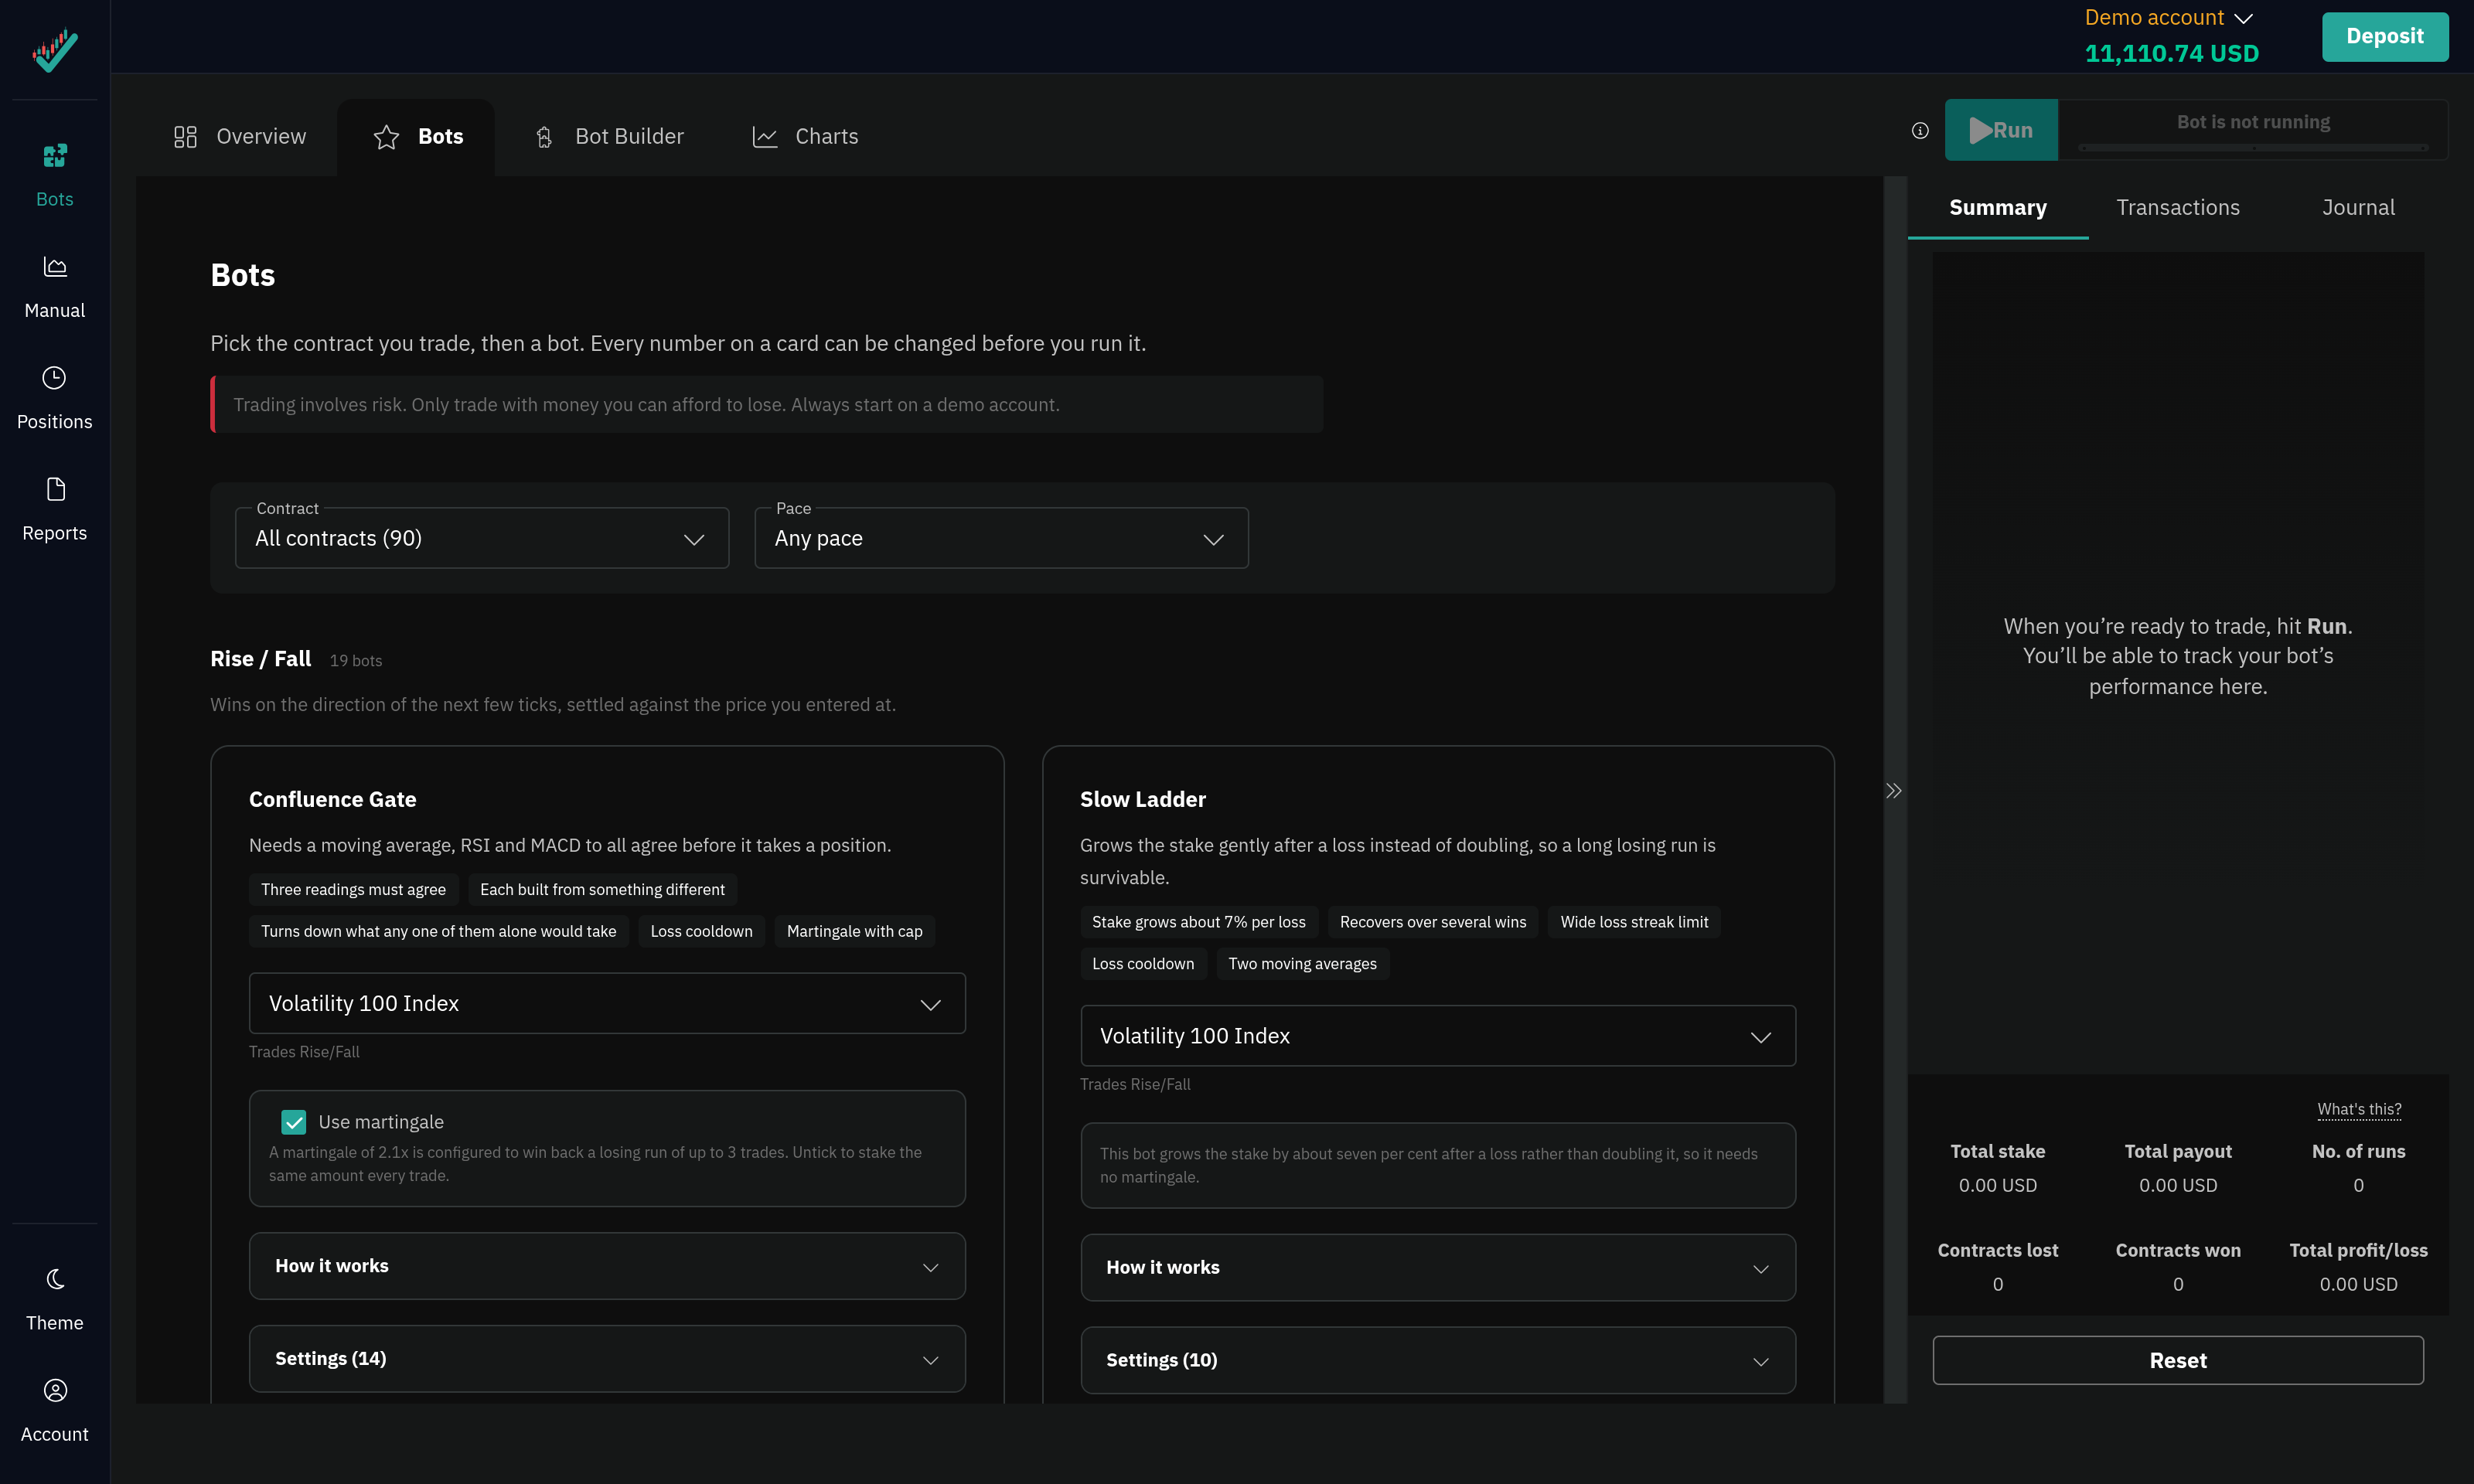Open Slow Ladder's Volatility 100 Index dropdown
The width and height of the screenshot is (2474, 1484).
1438,1036
